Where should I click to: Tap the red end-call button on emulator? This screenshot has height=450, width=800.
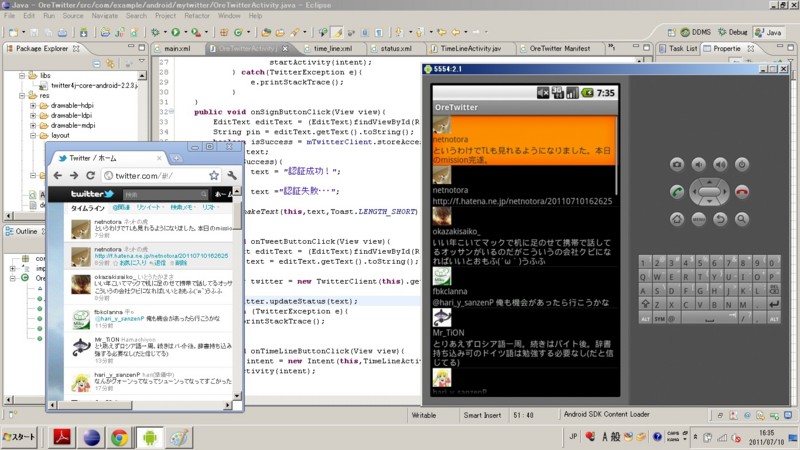(742, 192)
